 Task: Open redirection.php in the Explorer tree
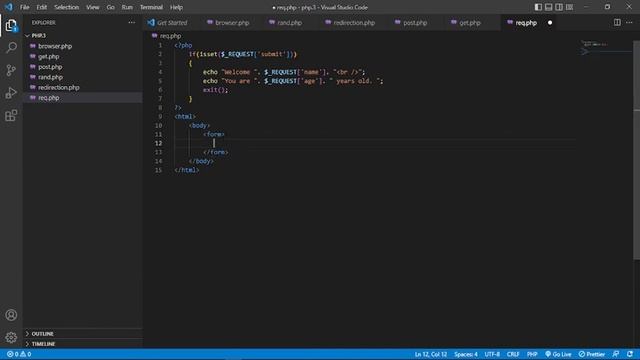[58, 87]
